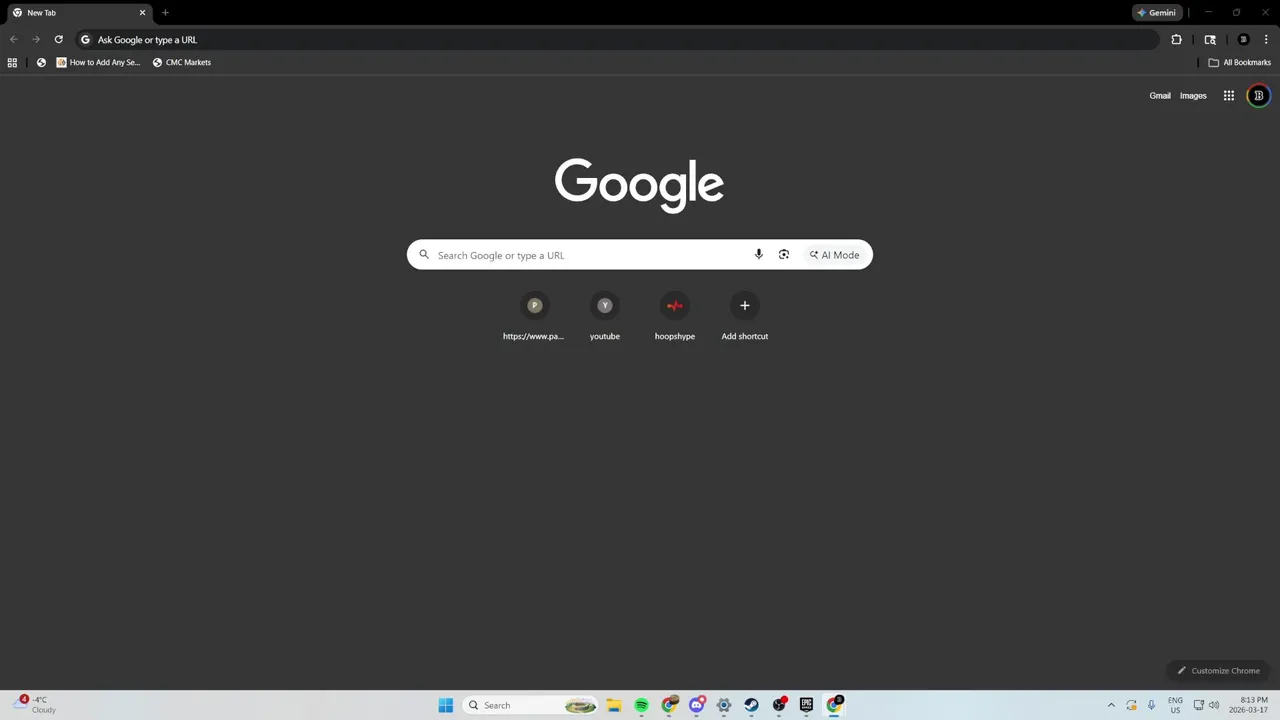Open the https://www.pa... shortcut tile

(x=534, y=317)
